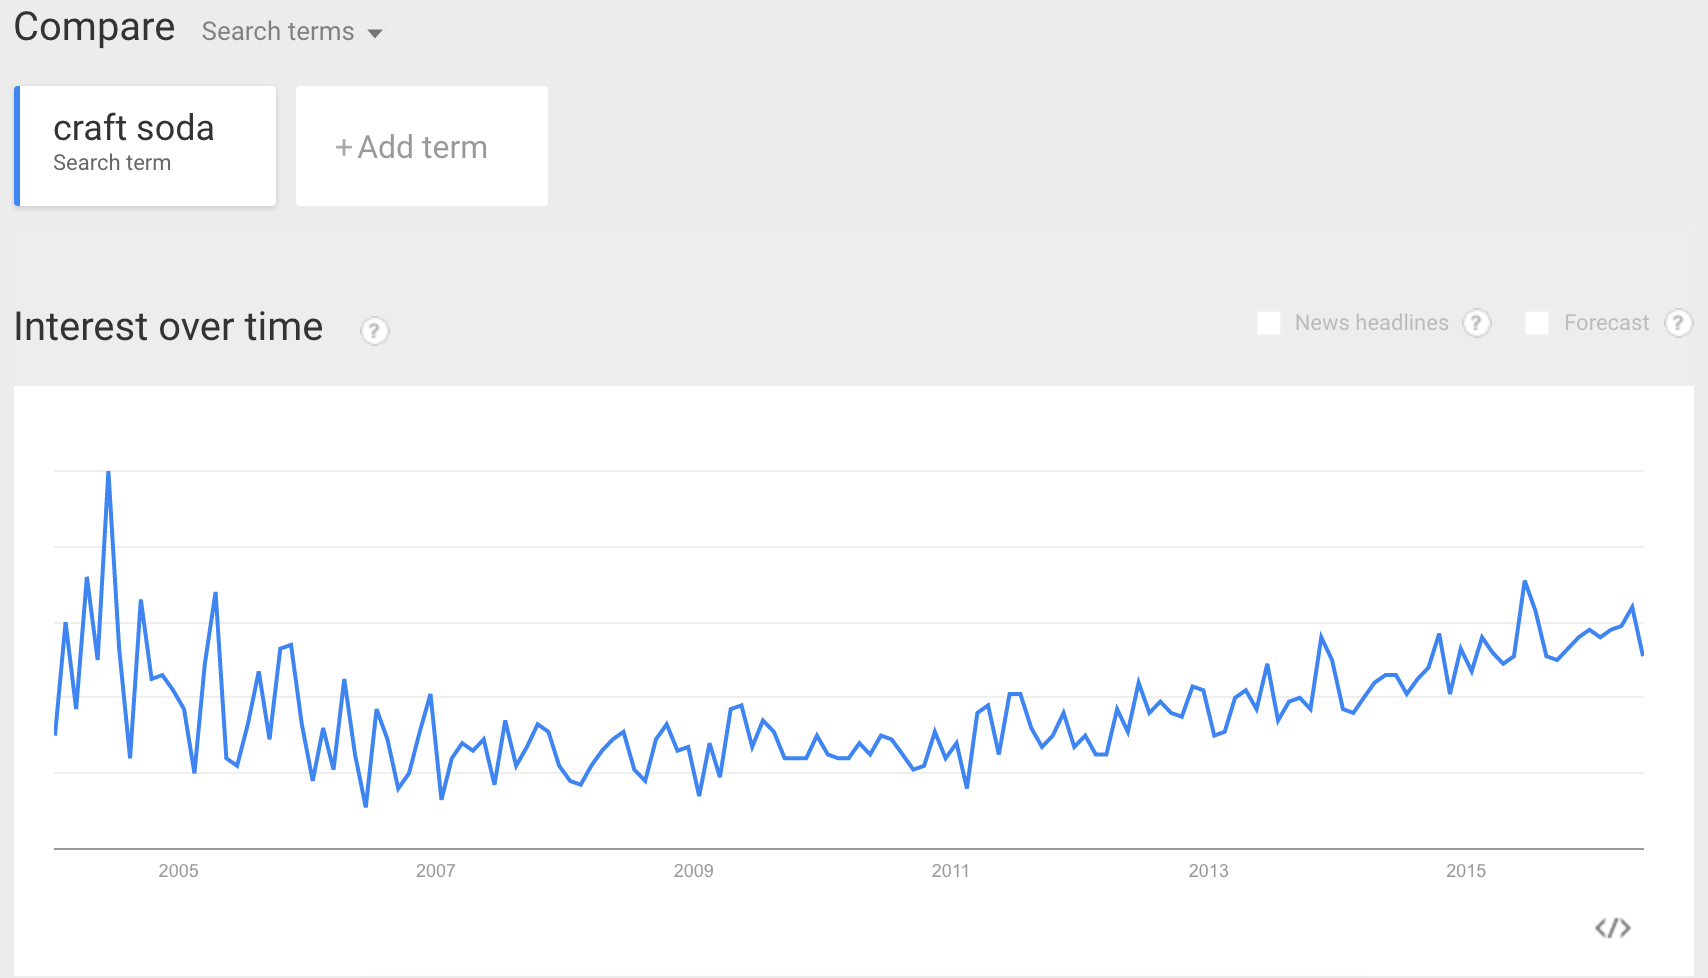
Task: Expand the Search terms dropdown
Action: (291, 32)
